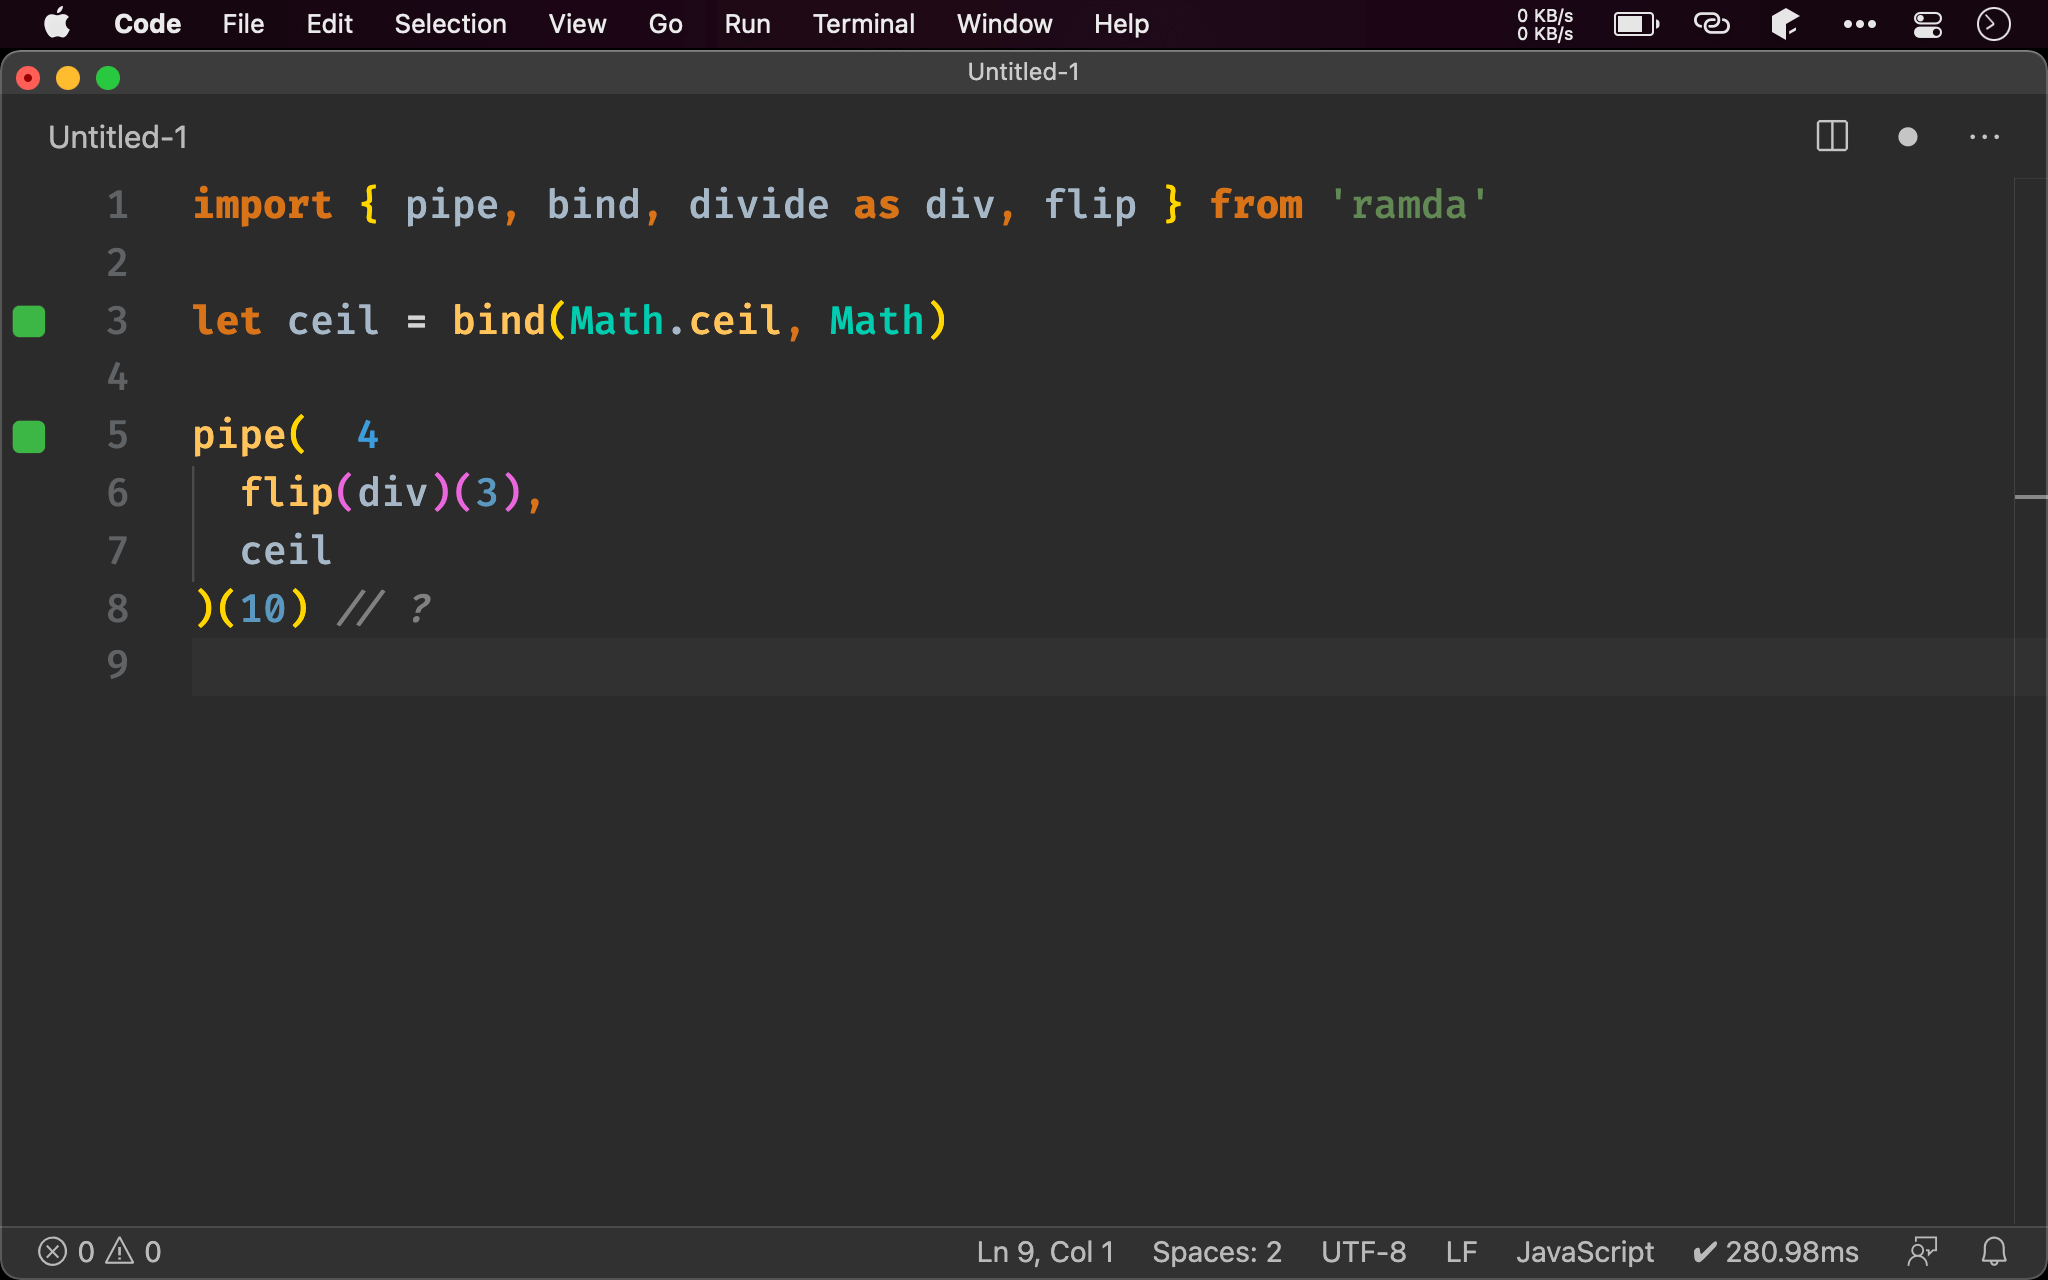Click line number 1 in the gutter

click(x=117, y=205)
